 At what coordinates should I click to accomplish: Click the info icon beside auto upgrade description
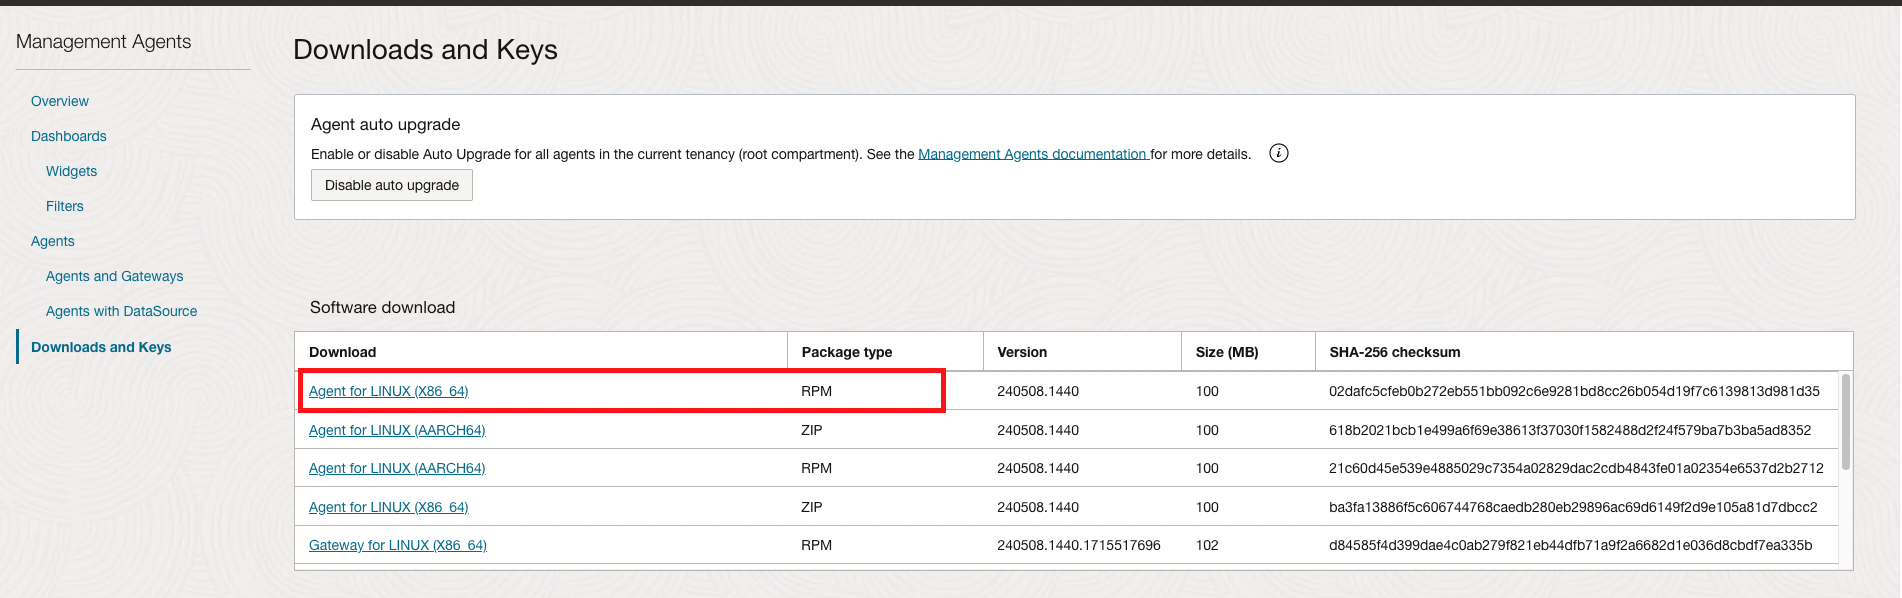tap(1278, 153)
